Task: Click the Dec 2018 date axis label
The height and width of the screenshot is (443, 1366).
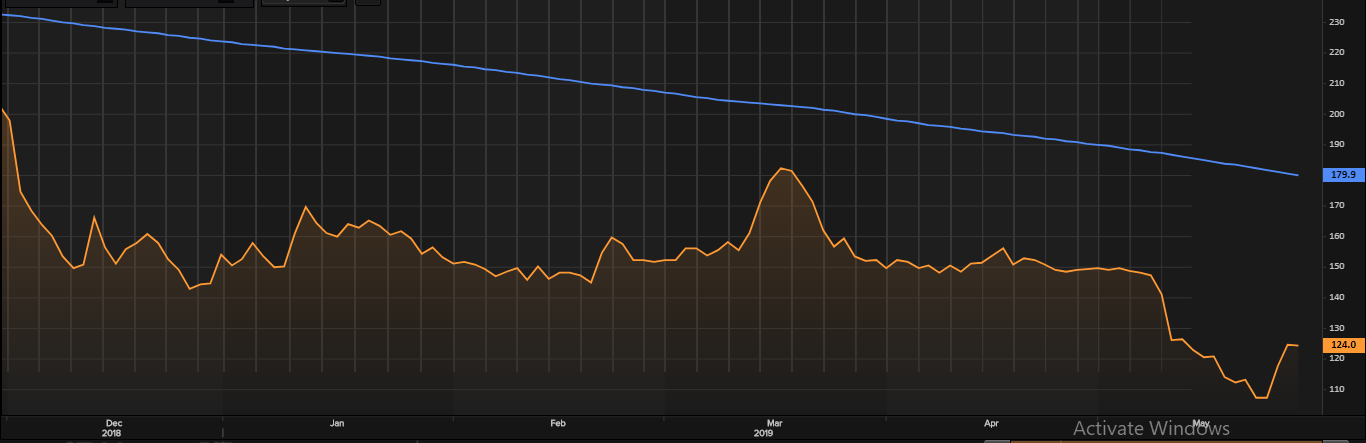Action: [x=112, y=428]
